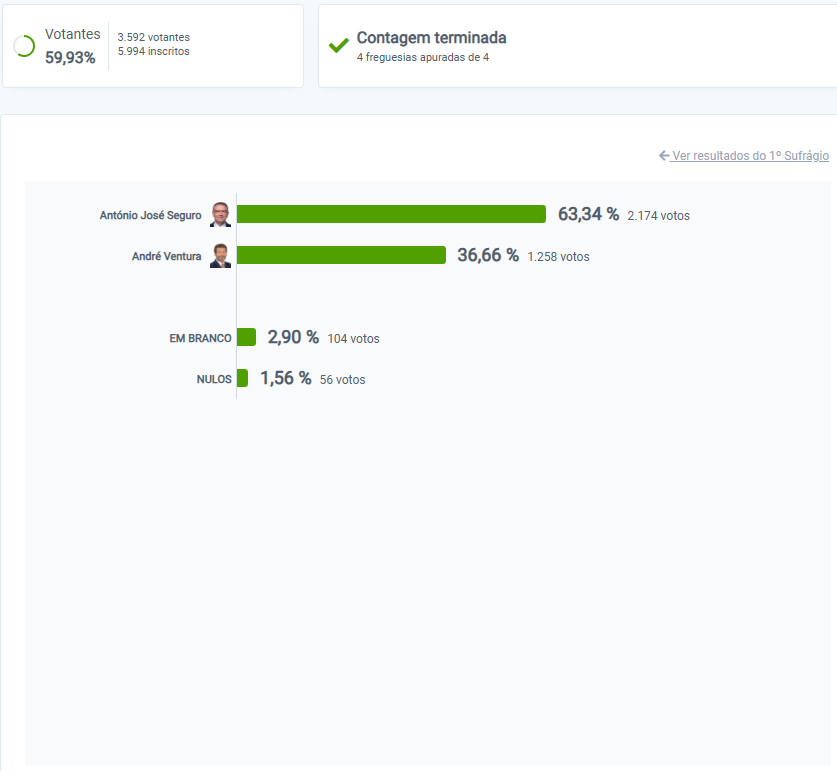Select the 36,66 % result value
This screenshot has width=837, height=771.
point(488,255)
